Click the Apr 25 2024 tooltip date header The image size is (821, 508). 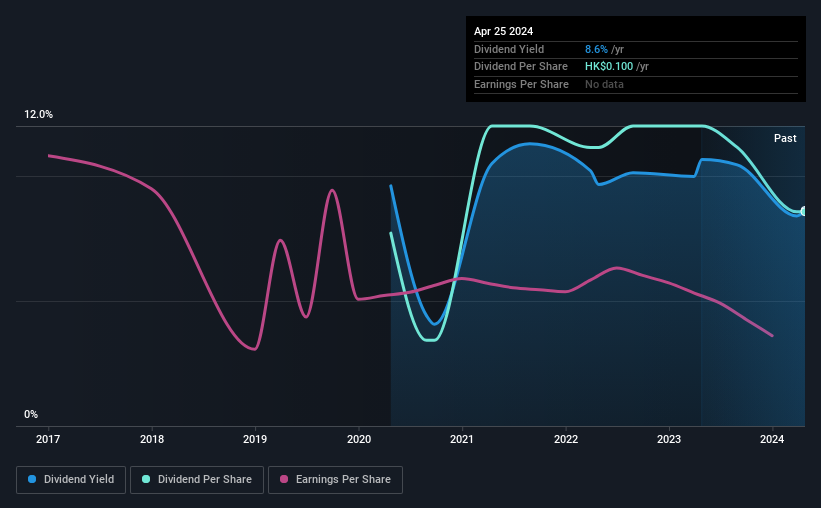pyautogui.click(x=503, y=31)
